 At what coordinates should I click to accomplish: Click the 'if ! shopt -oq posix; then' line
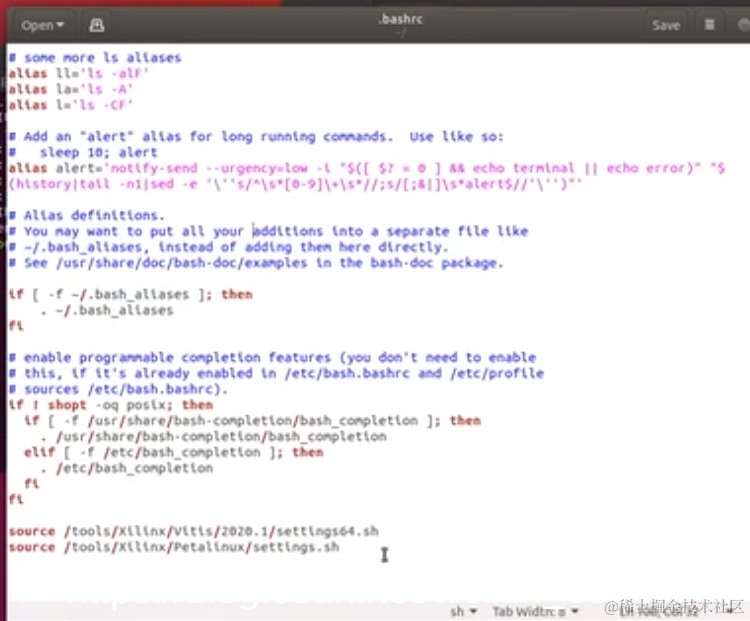(110, 405)
